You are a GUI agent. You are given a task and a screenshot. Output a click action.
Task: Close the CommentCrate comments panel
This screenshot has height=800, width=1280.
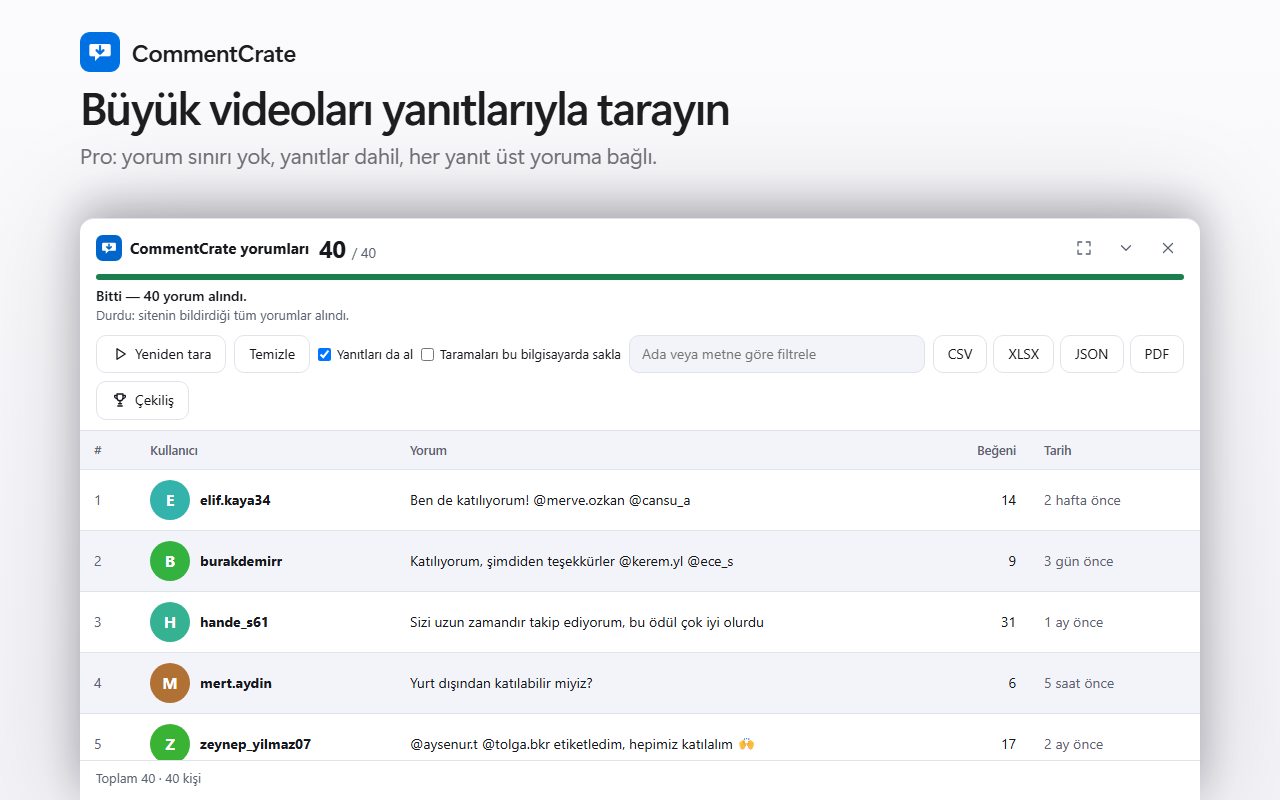(1168, 248)
